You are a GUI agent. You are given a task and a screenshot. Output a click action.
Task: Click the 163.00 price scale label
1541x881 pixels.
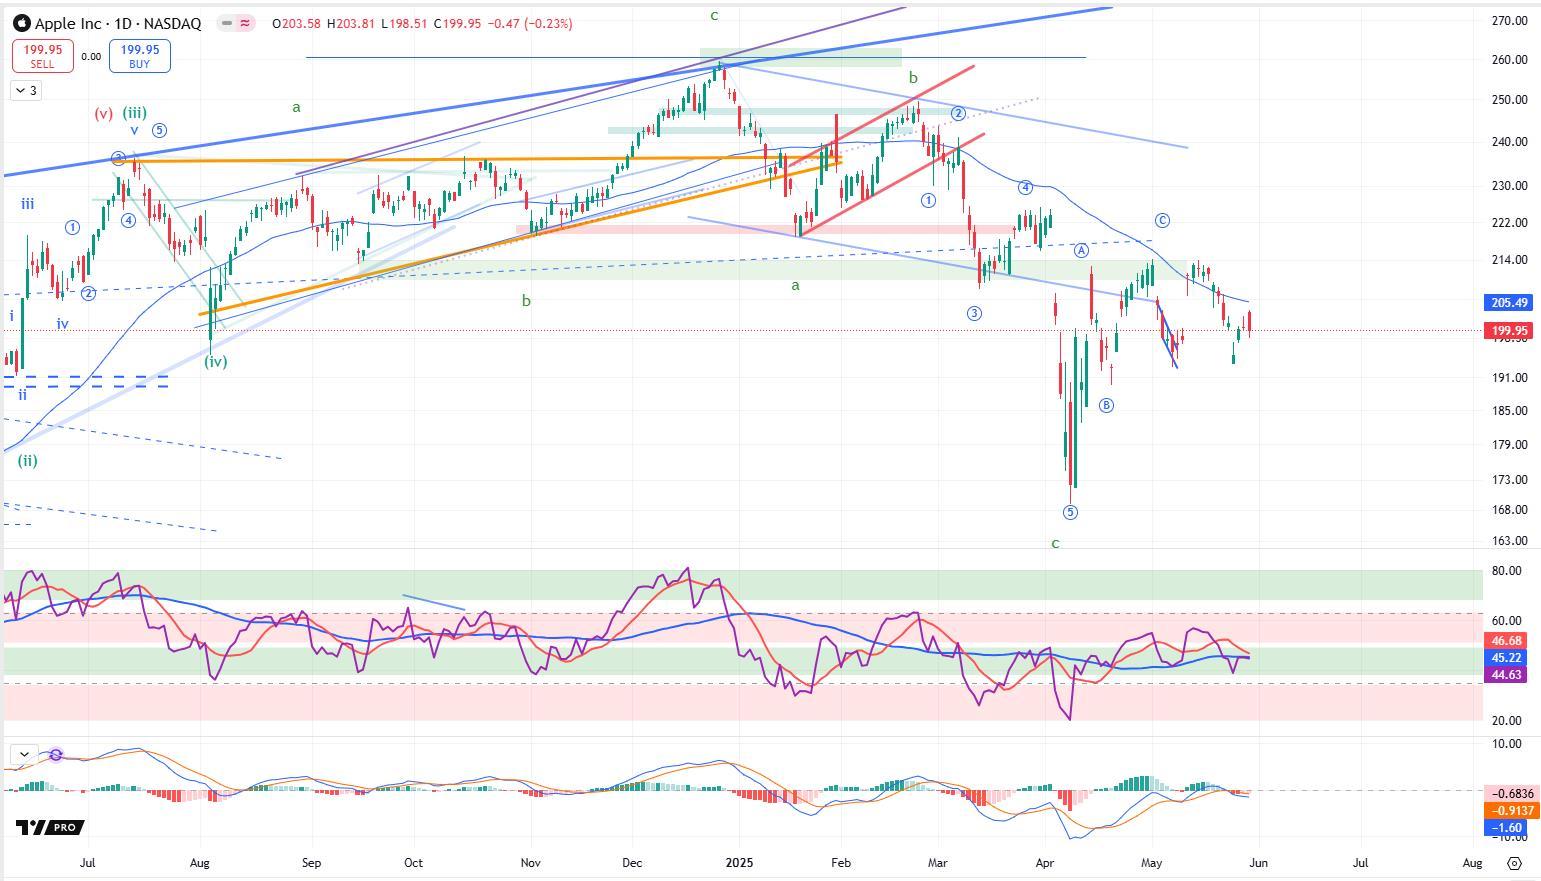tap(1509, 541)
